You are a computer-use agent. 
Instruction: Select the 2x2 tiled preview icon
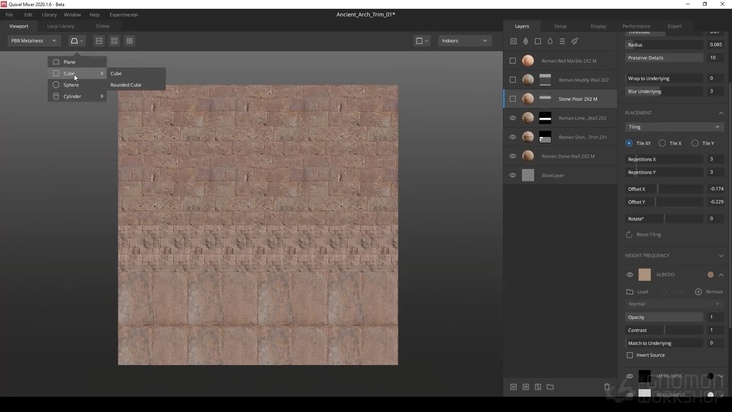tap(114, 41)
